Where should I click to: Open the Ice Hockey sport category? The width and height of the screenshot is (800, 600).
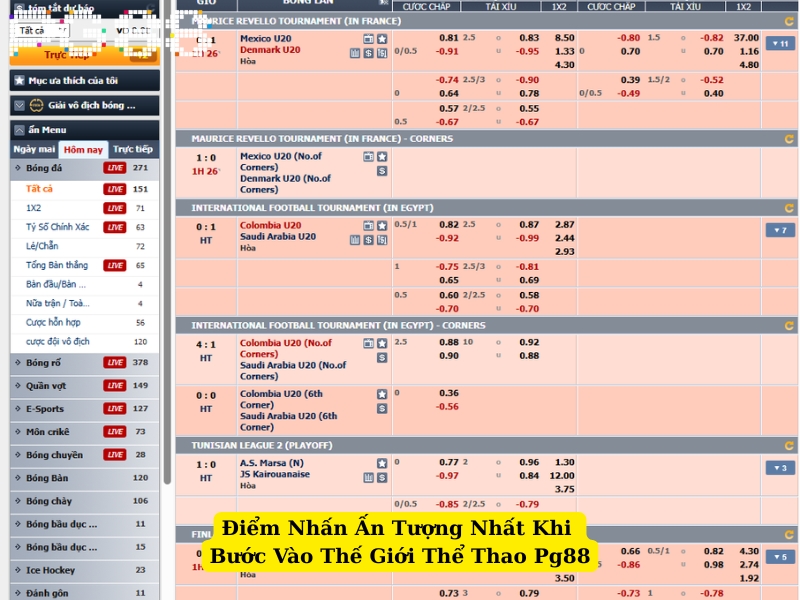coord(85,570)
